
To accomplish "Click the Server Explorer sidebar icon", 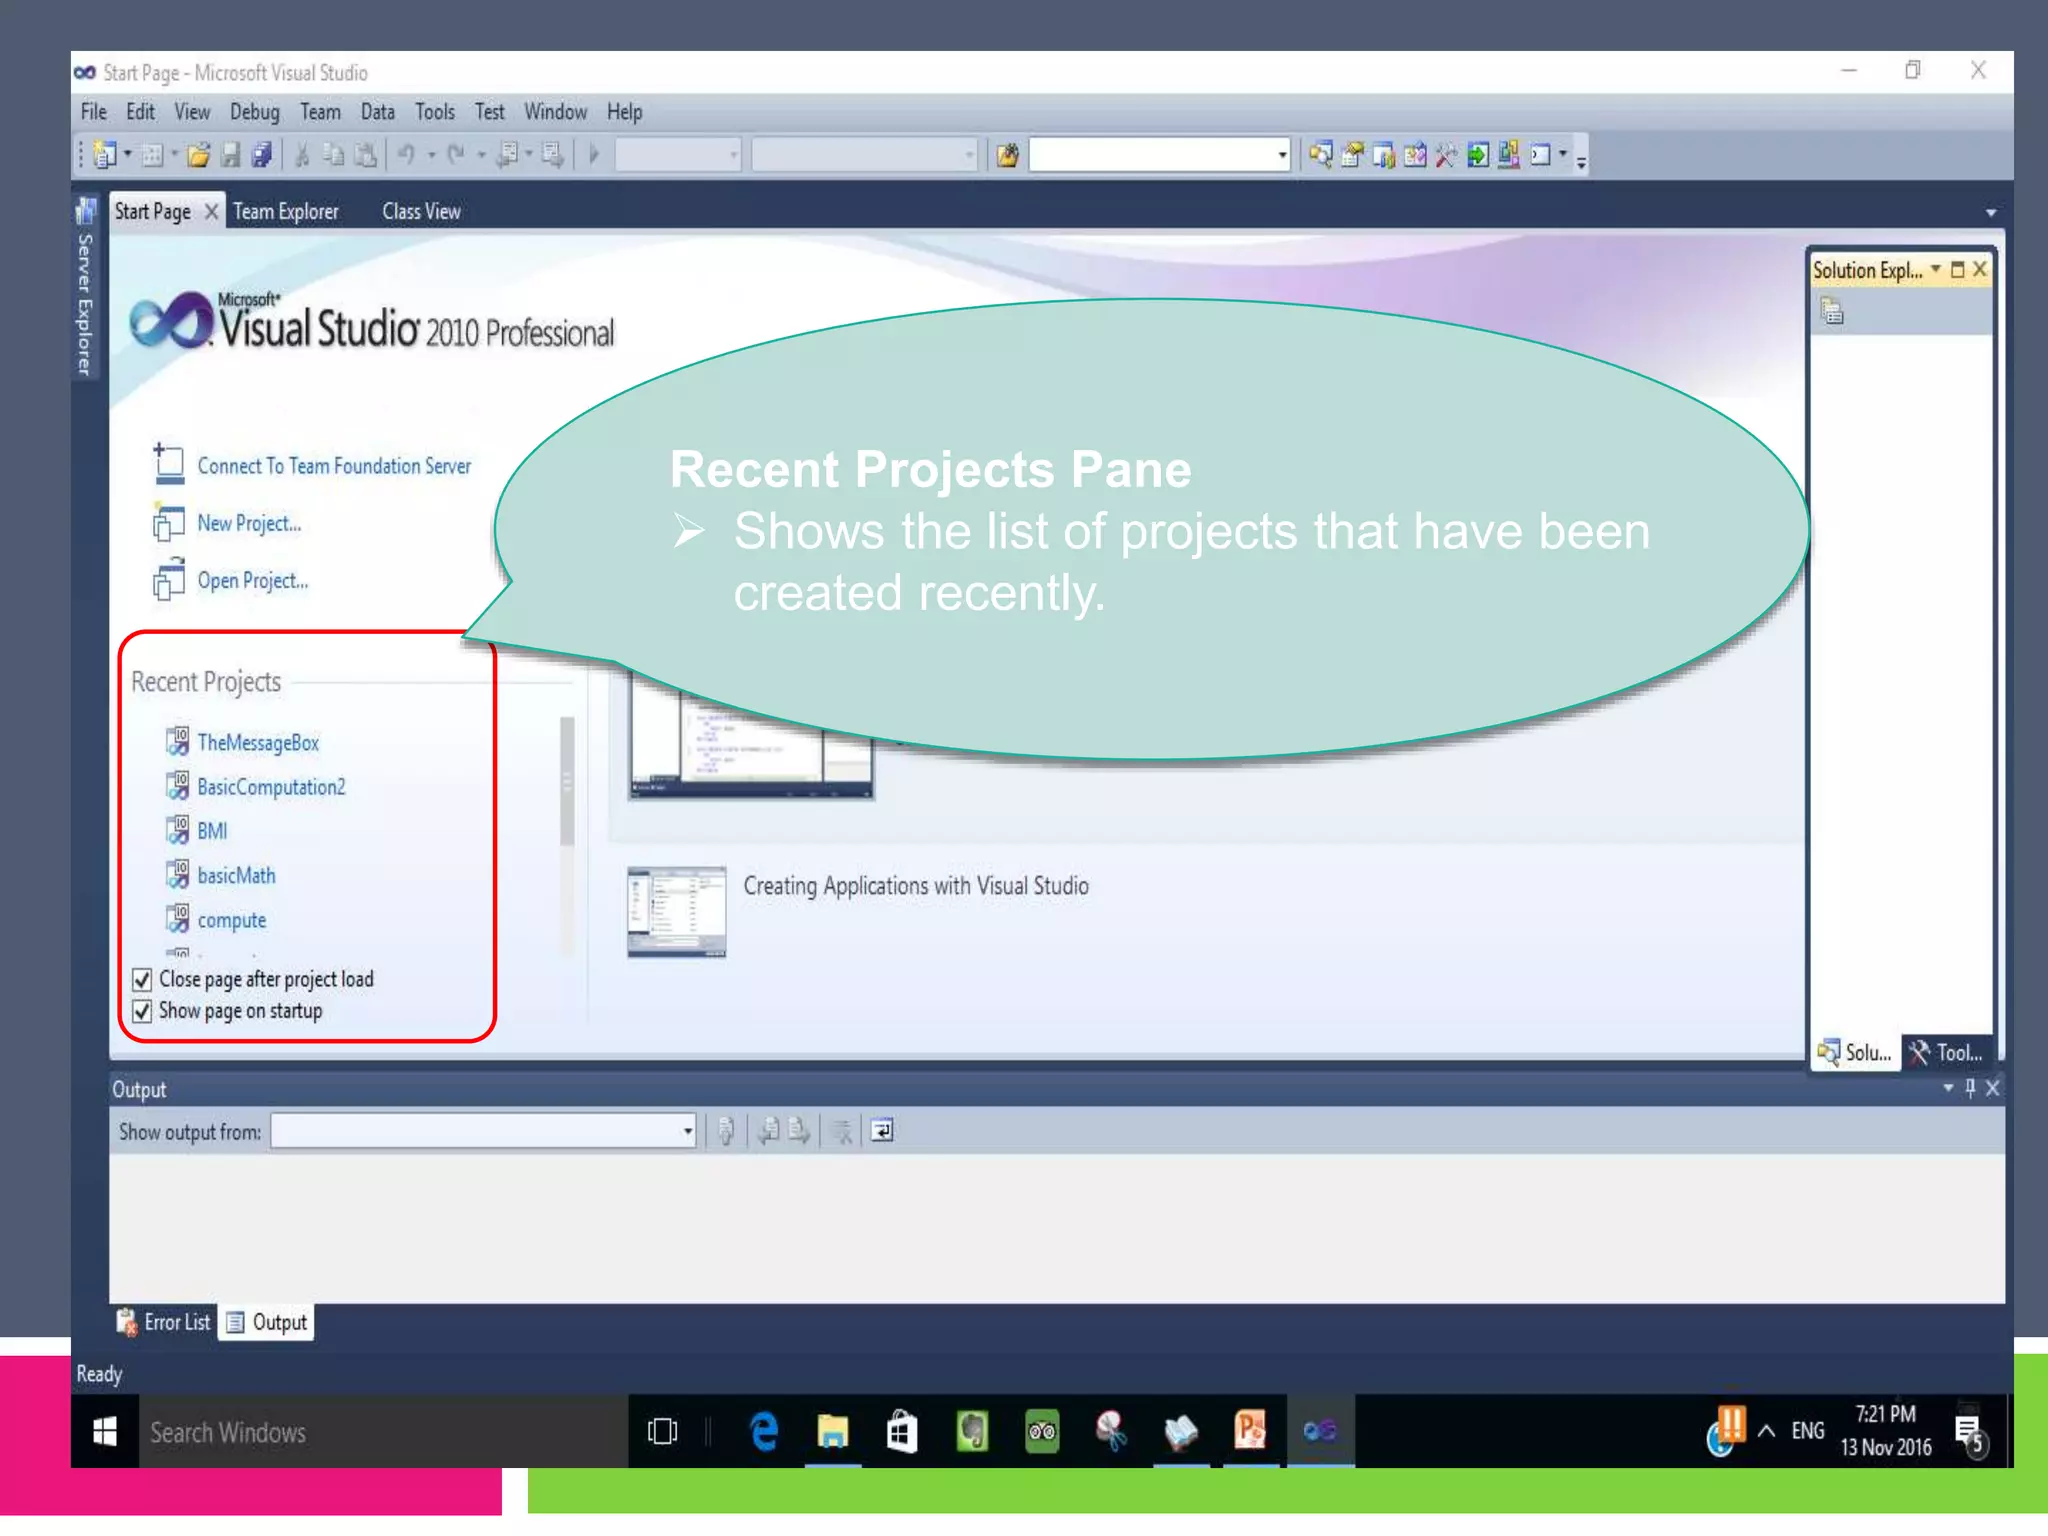I will coord(86,210).
